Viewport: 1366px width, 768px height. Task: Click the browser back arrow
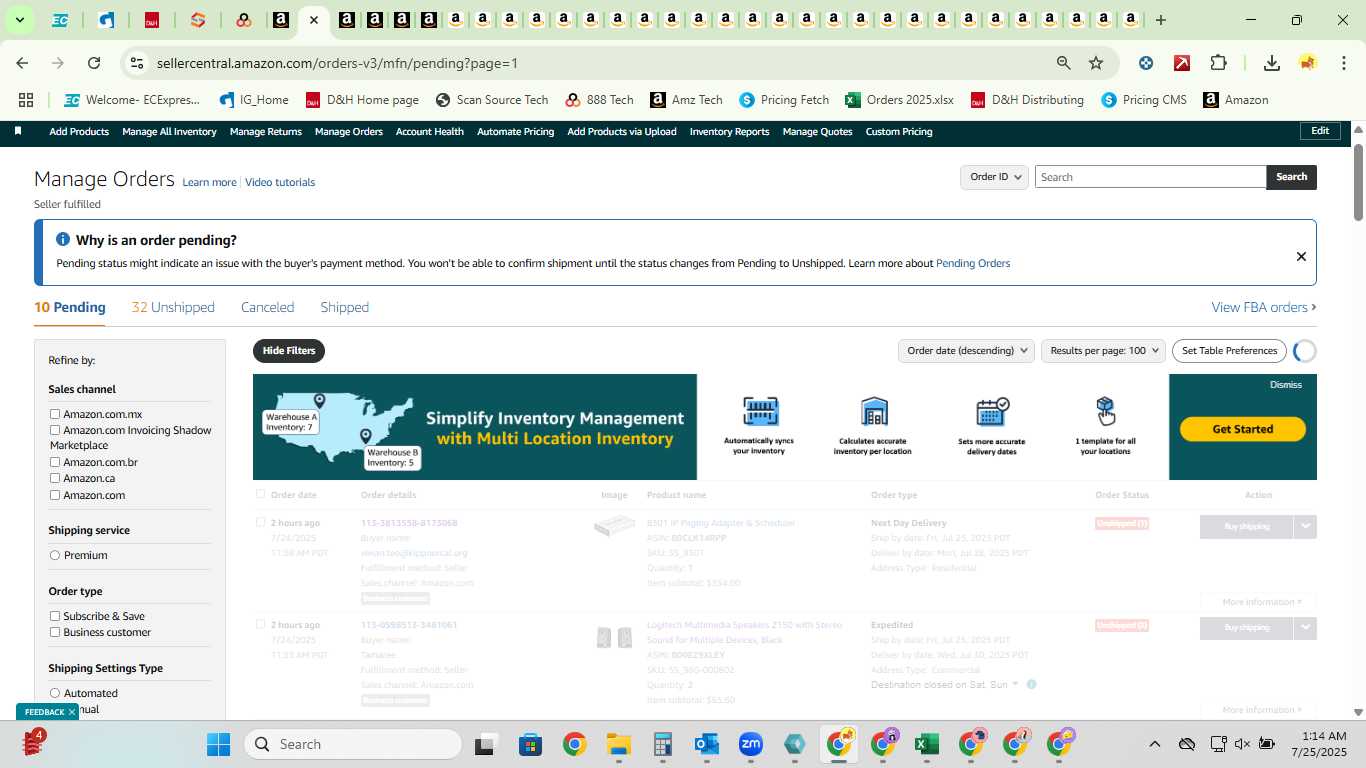click(22, 63)
